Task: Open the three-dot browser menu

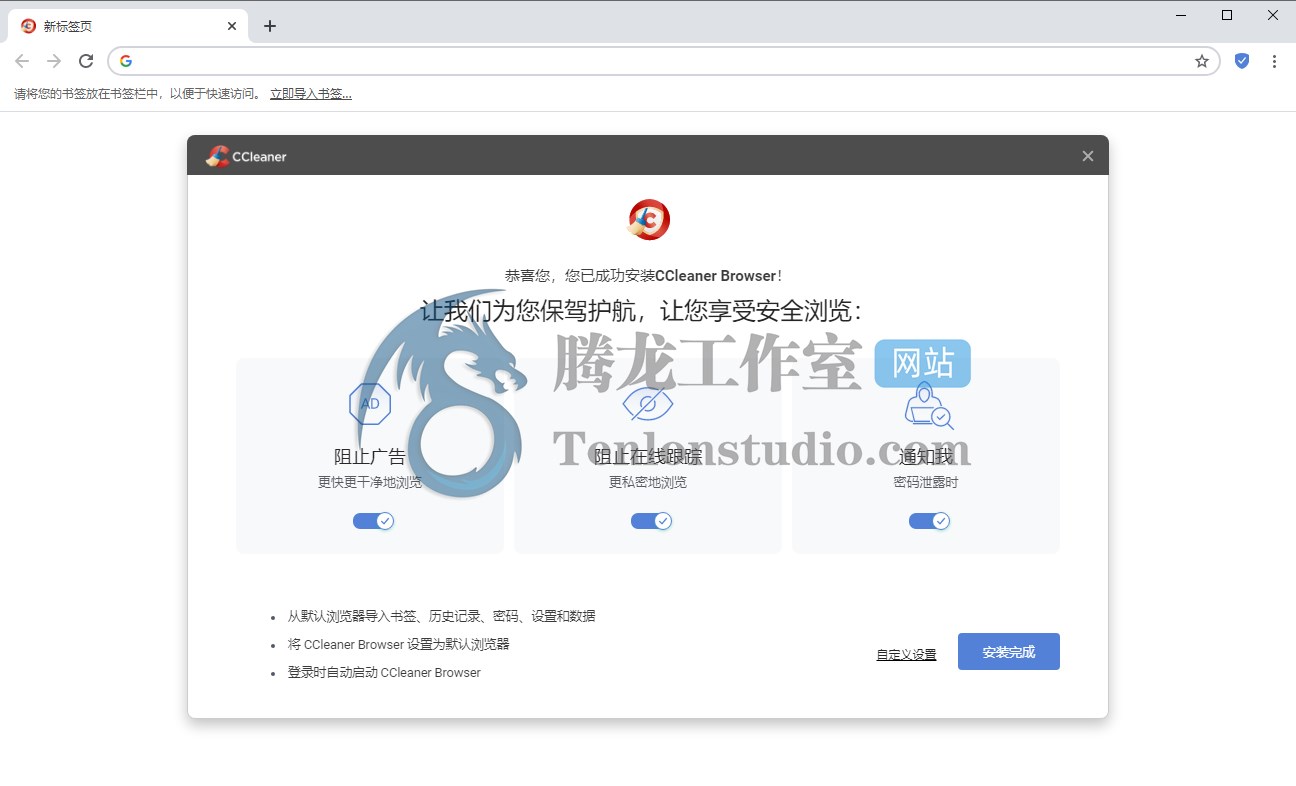Action: pyautogui.click(x=1274, y=61)
